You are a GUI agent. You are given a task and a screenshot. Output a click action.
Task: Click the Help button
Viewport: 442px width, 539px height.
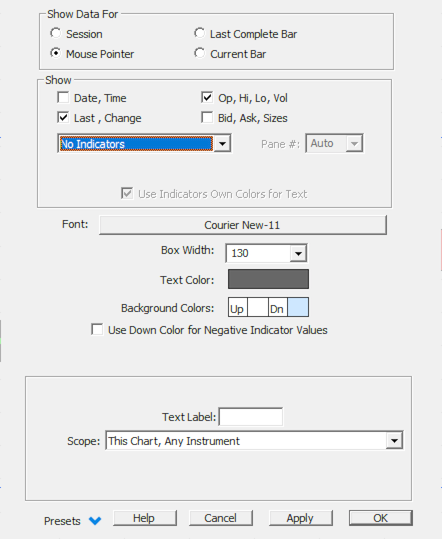(x=145, y=518)
